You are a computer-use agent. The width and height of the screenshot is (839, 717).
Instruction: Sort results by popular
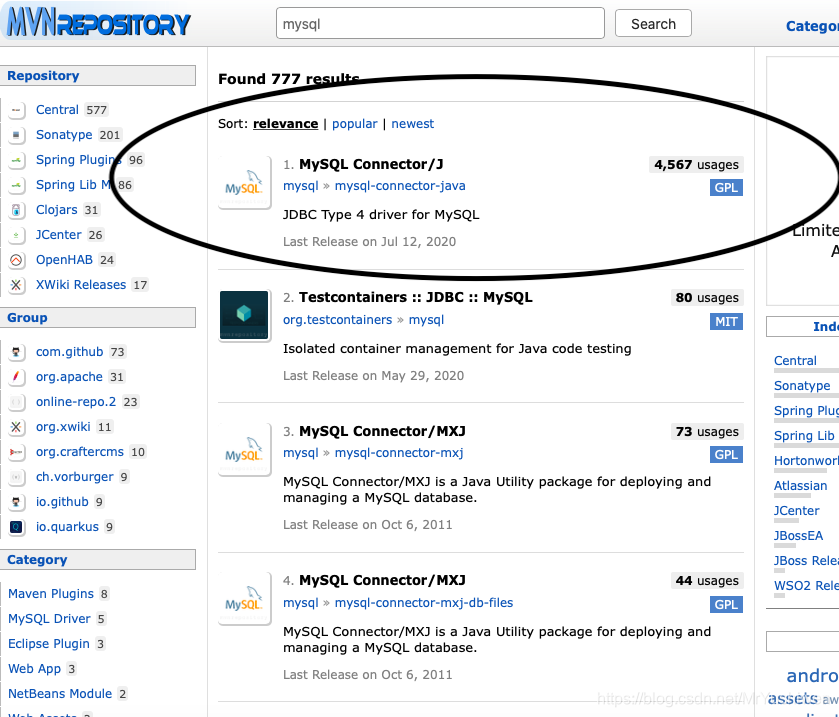tap(354, 124)
